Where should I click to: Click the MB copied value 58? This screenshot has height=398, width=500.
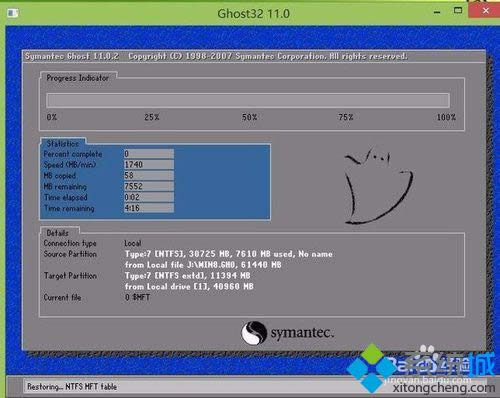149,175
